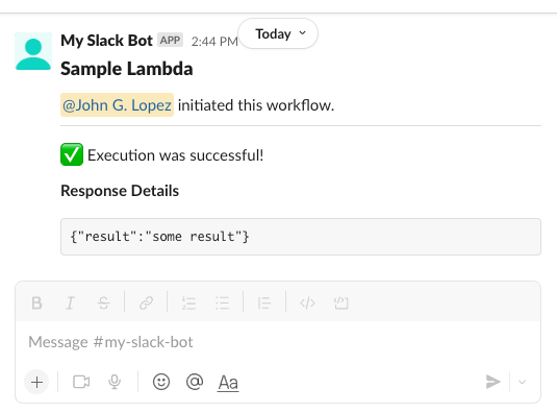Click the send message arrow
This screenshot has width=558, height=414.
[493, 382]
